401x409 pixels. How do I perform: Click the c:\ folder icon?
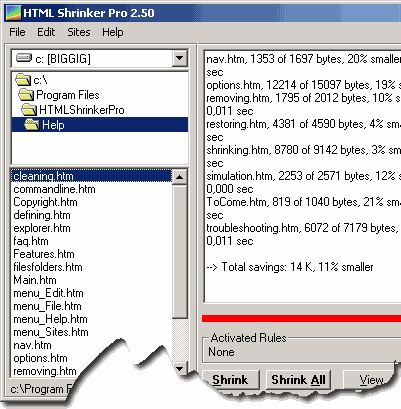(23, 80)
